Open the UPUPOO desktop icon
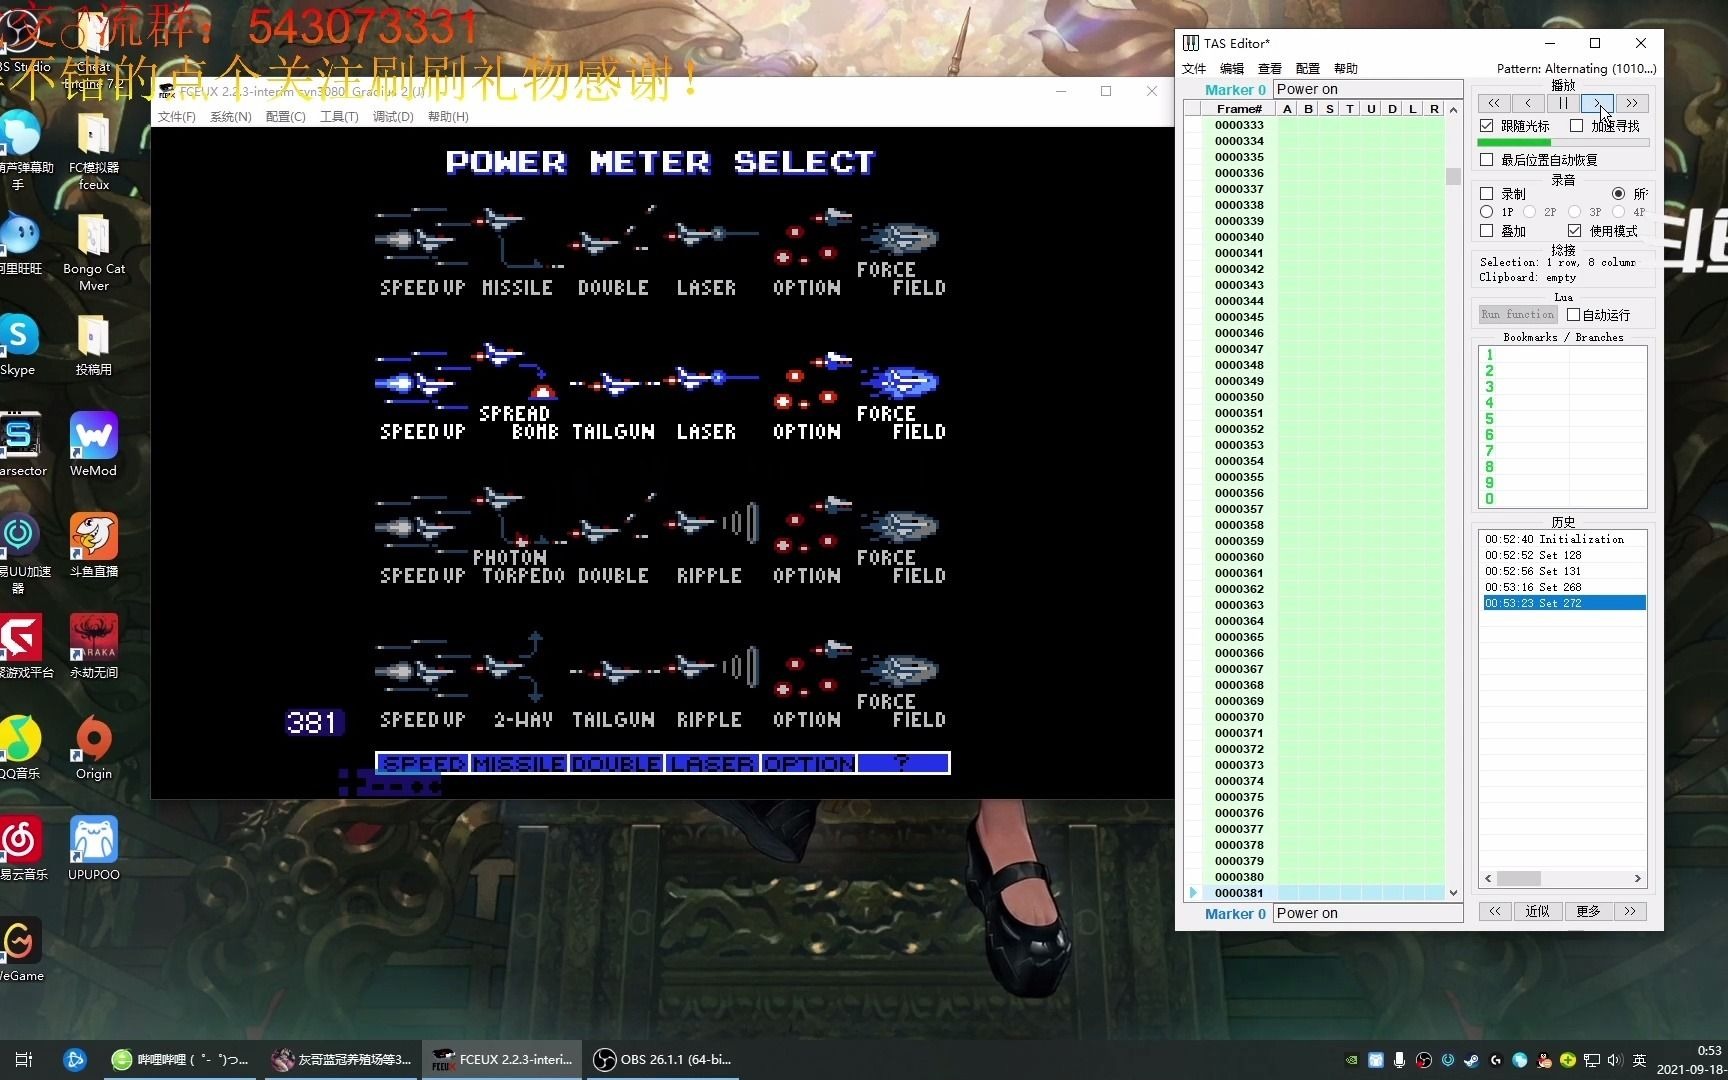 click(x=93, y=849)
